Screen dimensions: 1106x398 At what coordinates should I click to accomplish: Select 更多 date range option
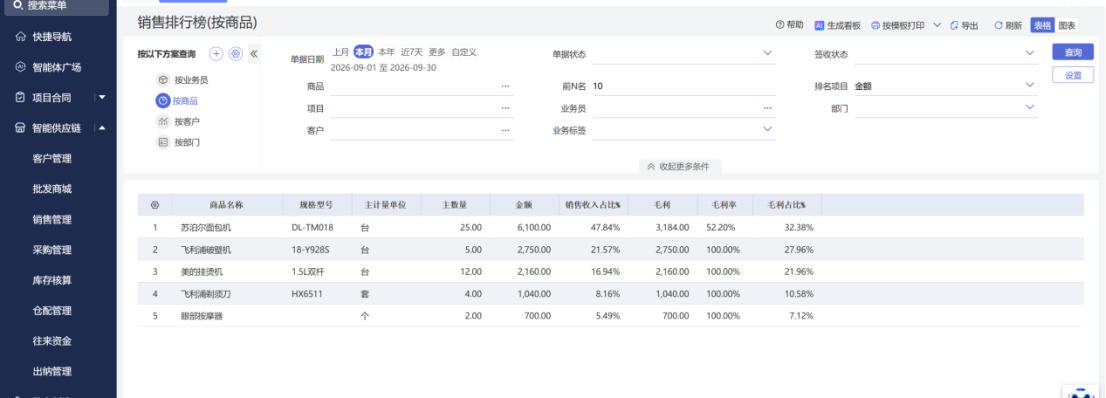pos(437,52)
